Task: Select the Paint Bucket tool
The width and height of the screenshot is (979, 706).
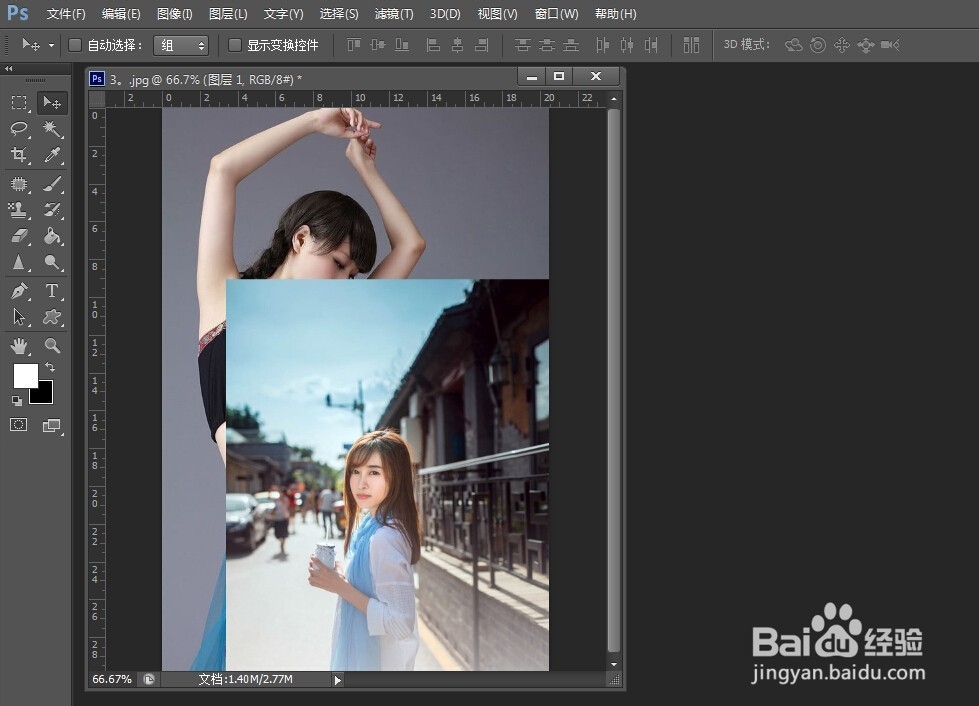Action: [52, 236]
